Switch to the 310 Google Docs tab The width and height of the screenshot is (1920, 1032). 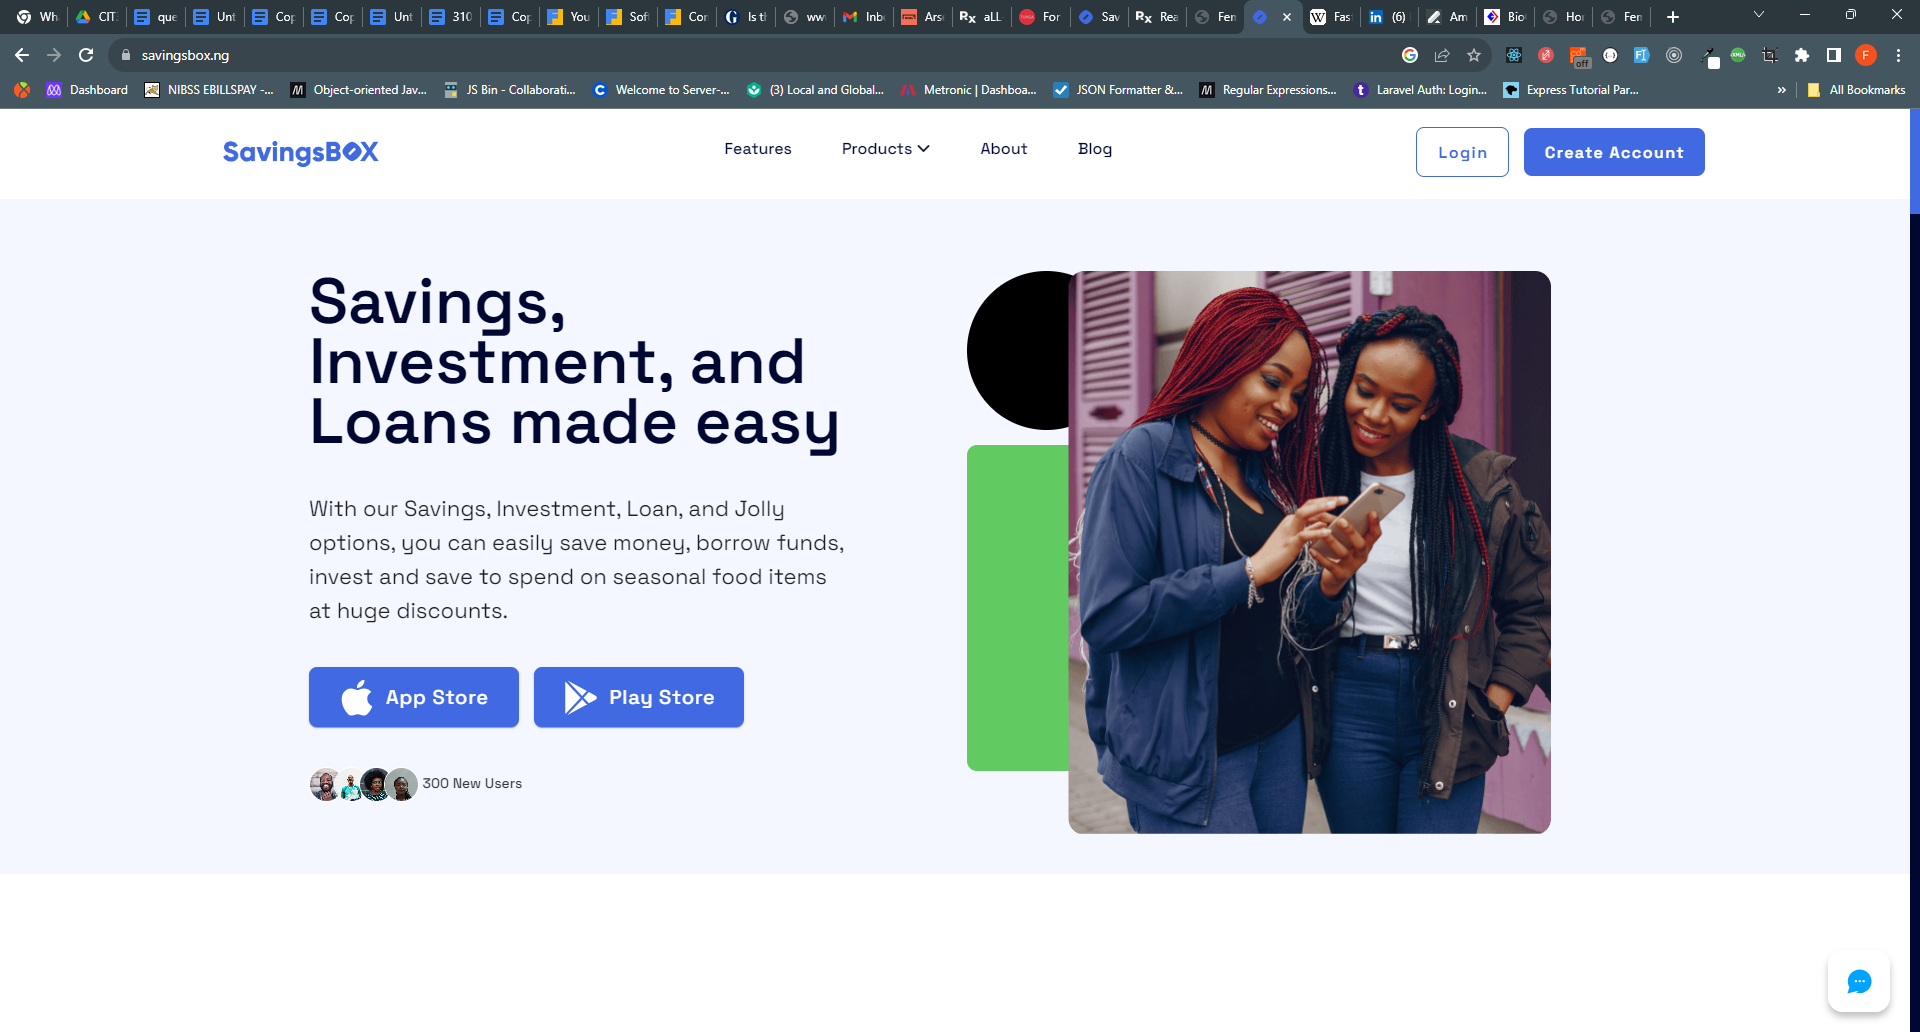coord(451,17)
